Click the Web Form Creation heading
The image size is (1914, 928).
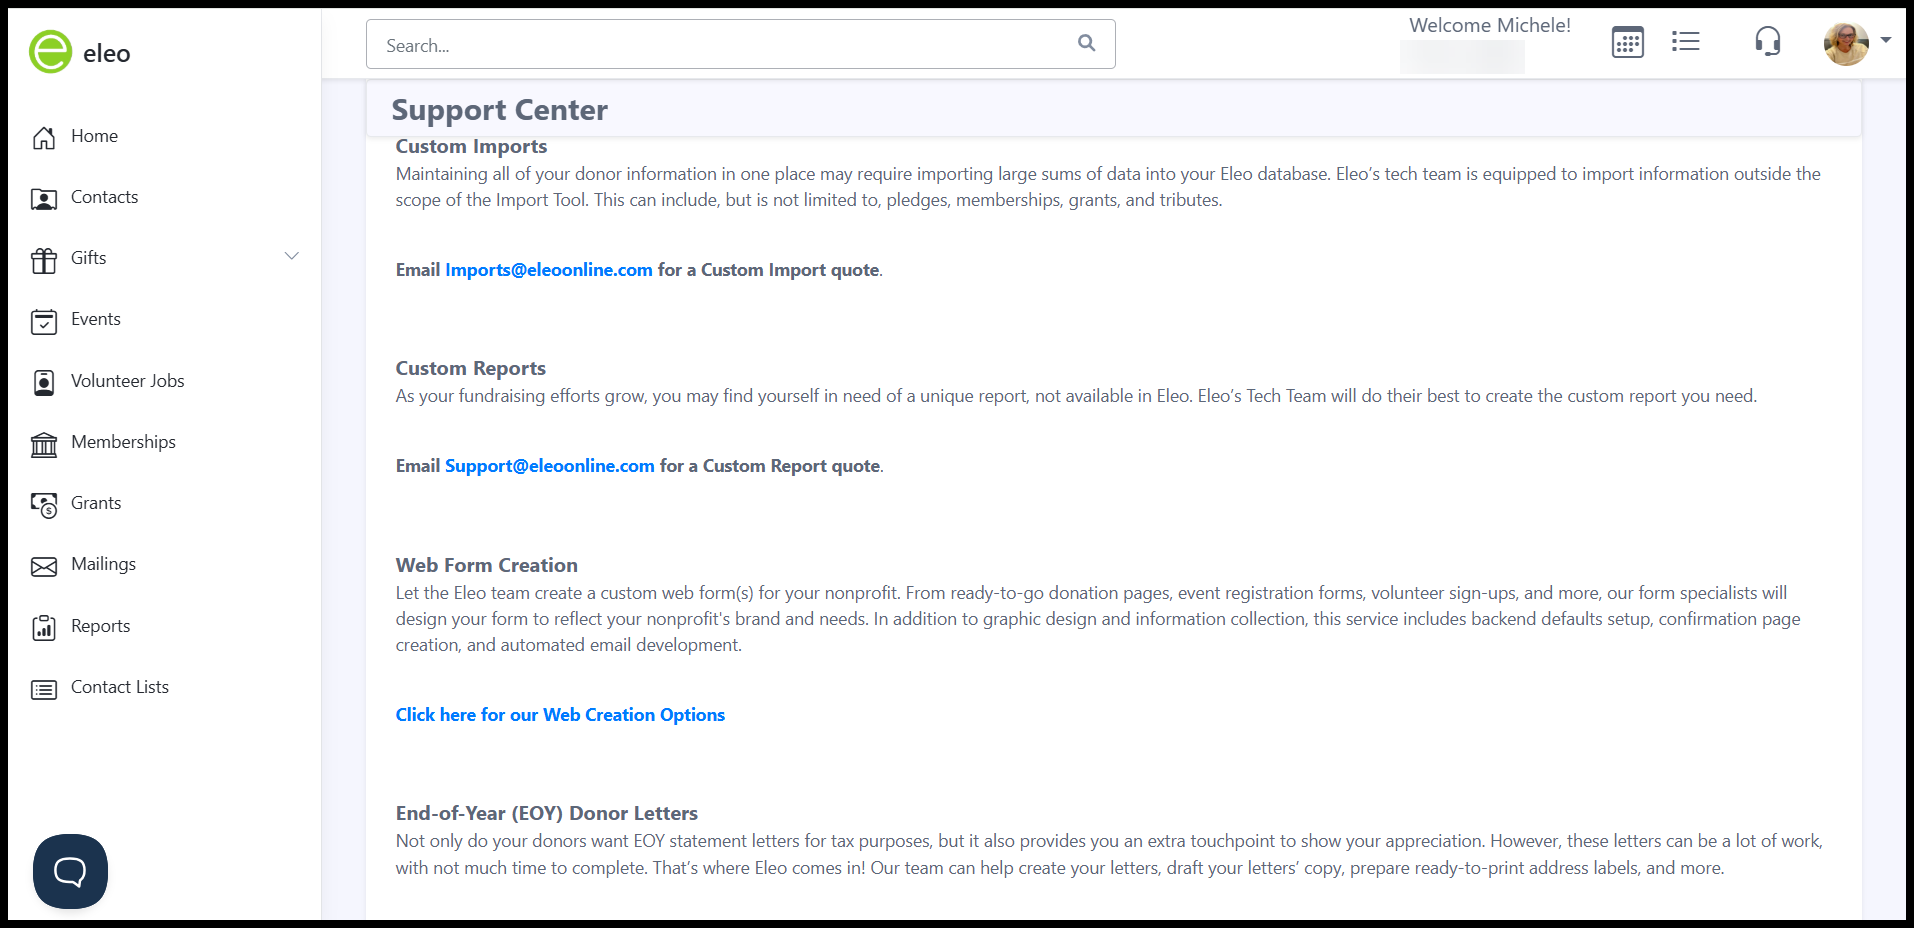click(486, 565)
